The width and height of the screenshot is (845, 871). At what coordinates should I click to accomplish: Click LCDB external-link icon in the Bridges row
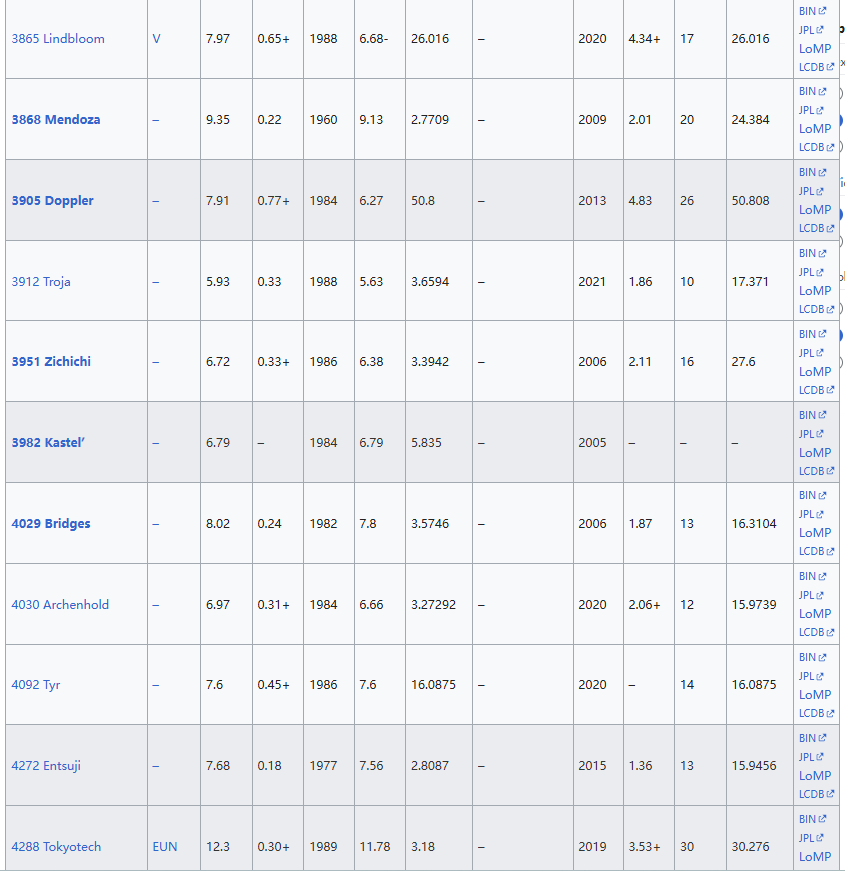point(830,552)
